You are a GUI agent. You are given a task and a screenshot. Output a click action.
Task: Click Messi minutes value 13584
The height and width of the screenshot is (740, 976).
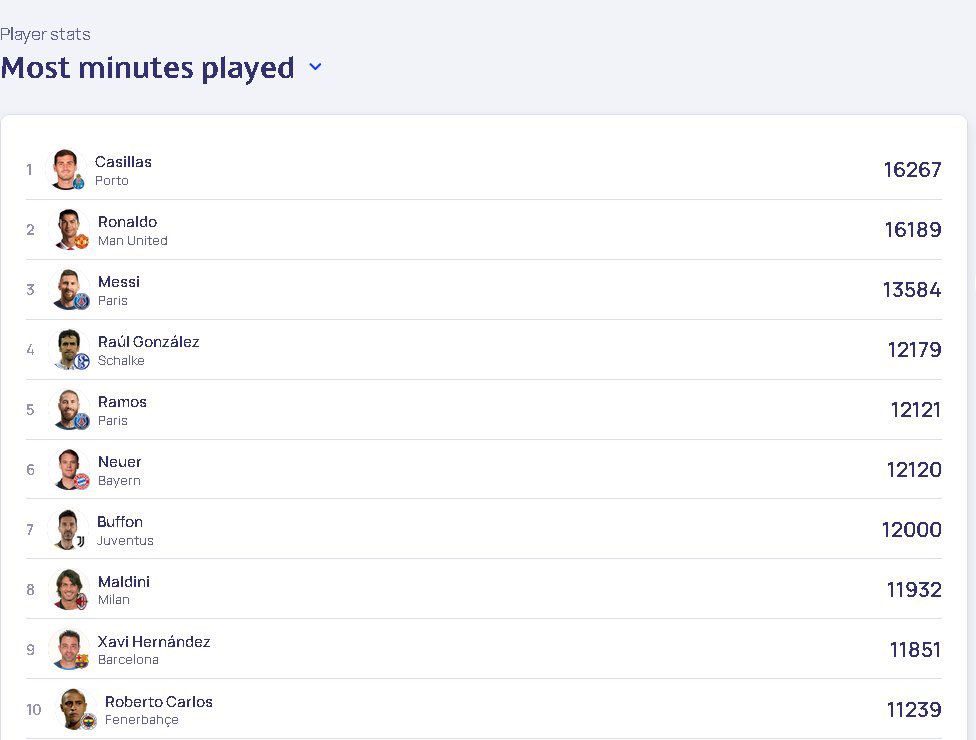point(912,289)
